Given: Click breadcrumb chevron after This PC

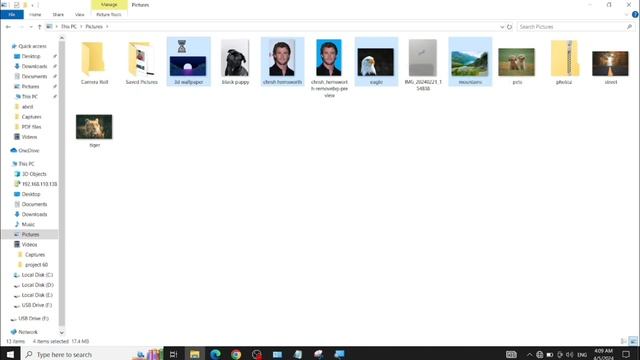Looking at the screenshot, I should point(81,27).
